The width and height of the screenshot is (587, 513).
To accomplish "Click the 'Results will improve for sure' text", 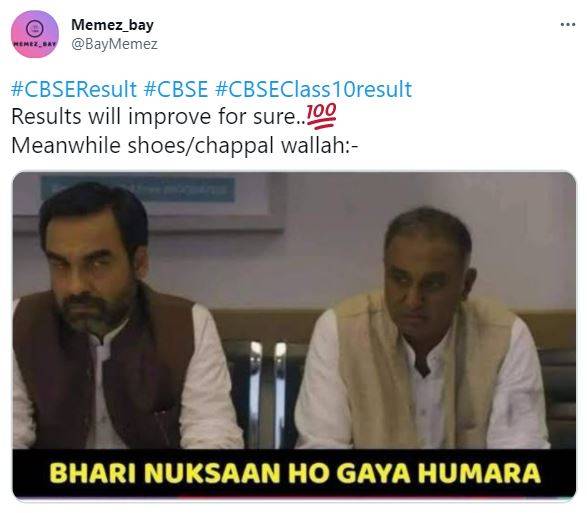I will coord(158,116).
